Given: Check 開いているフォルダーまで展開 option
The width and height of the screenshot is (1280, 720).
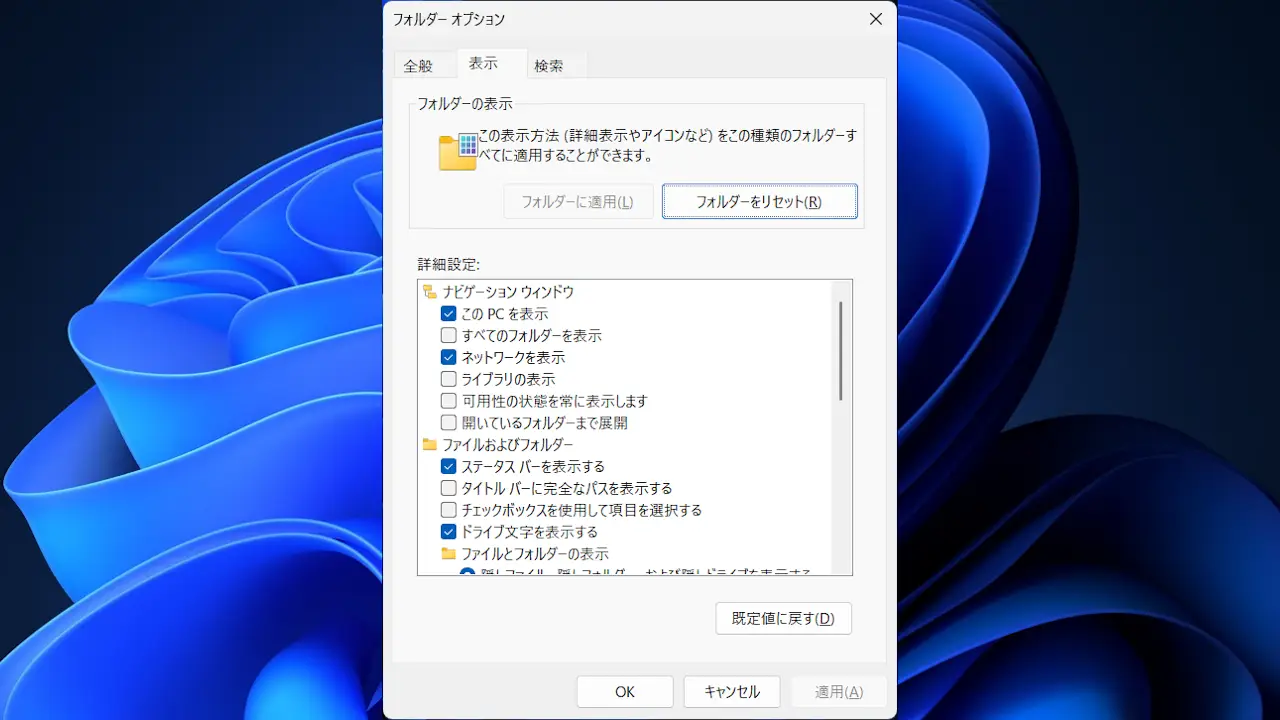Looking at the screenshot, I should [448, 423].
